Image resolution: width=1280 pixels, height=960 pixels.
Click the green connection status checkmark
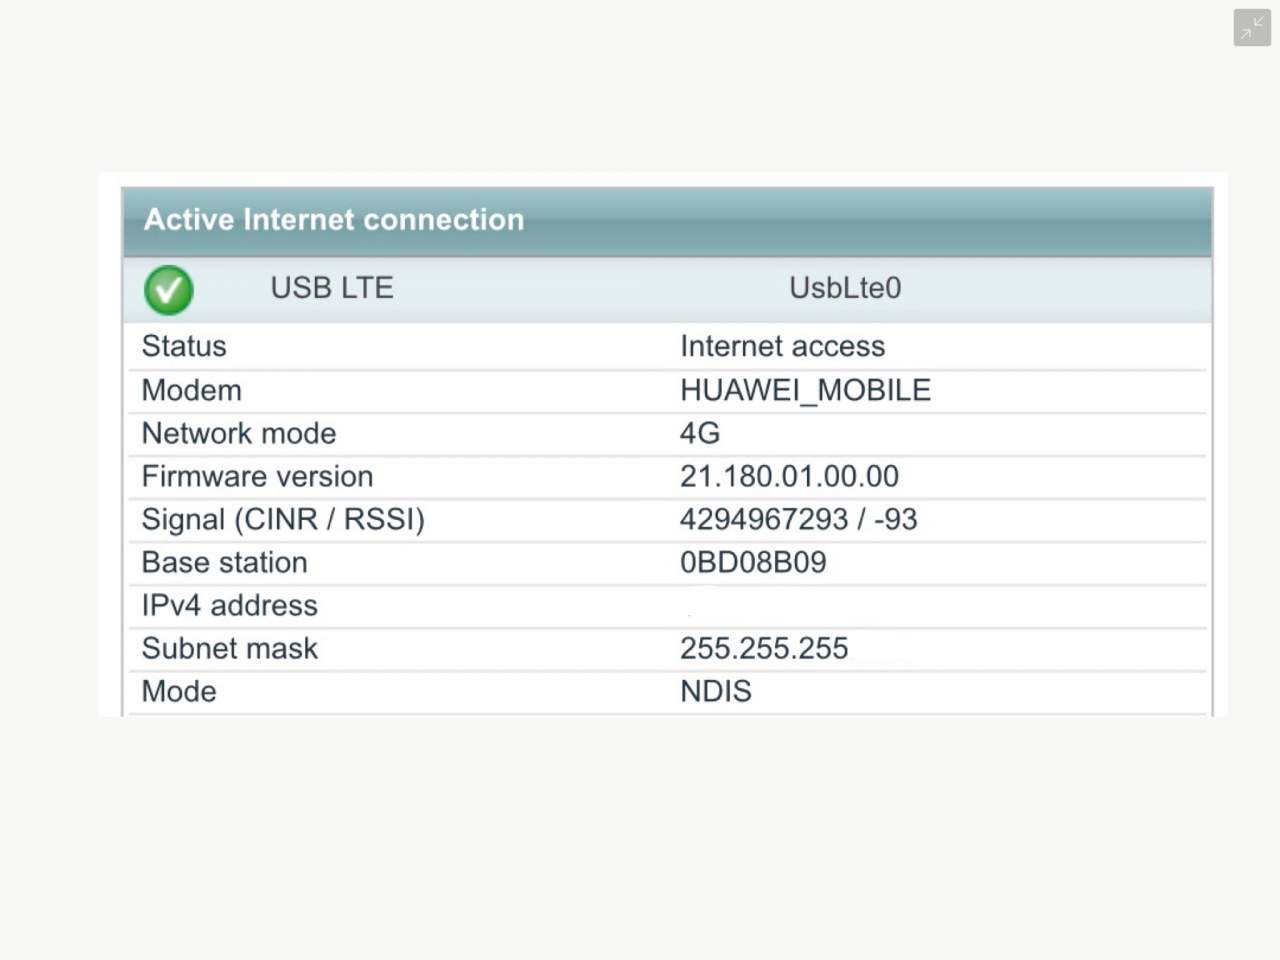(169, 290)
